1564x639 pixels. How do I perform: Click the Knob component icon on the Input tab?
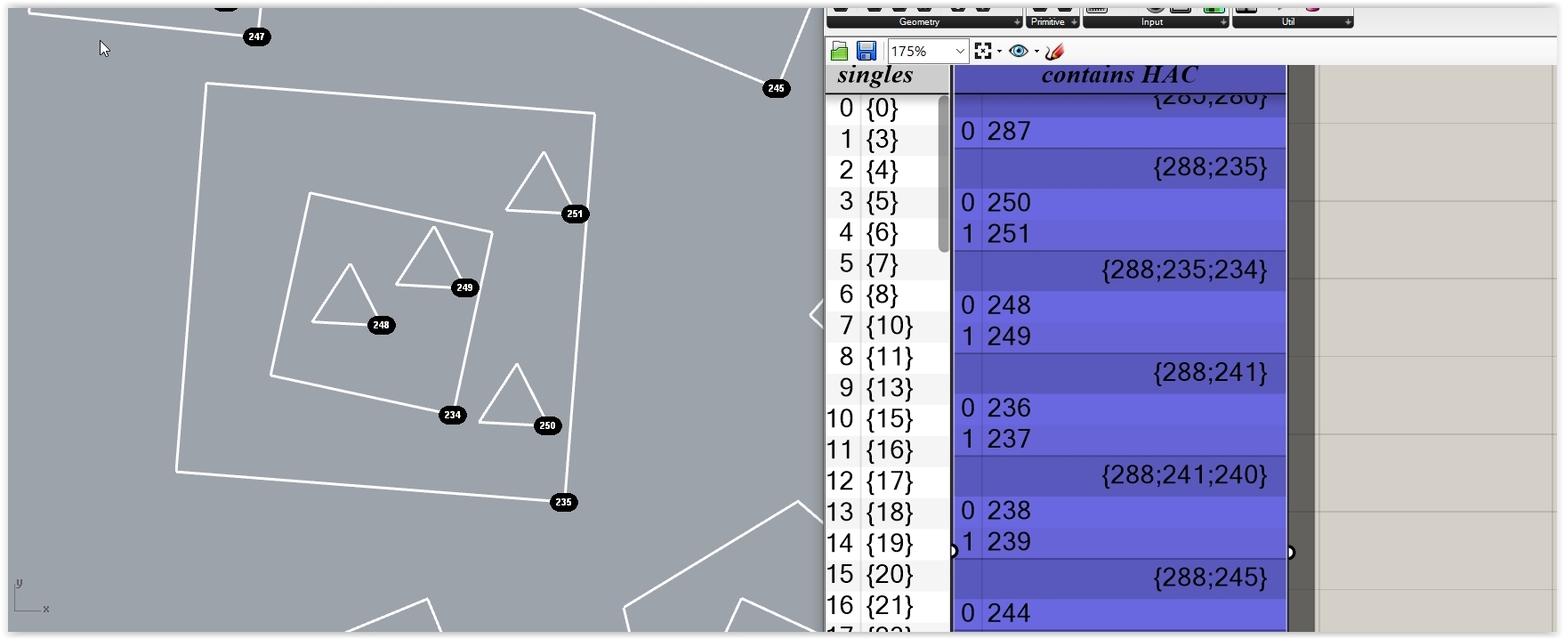pos(1153,8)
